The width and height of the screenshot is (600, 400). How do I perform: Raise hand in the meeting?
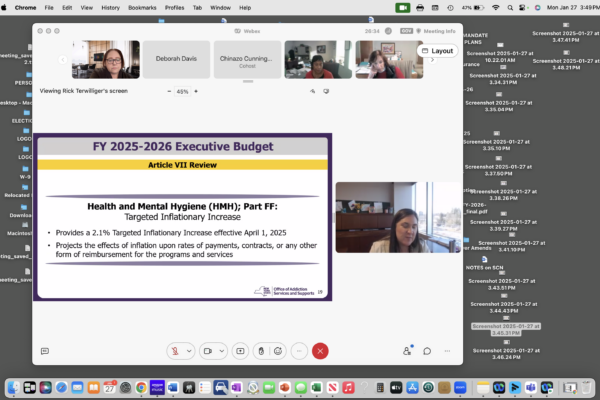coord(261,351)
